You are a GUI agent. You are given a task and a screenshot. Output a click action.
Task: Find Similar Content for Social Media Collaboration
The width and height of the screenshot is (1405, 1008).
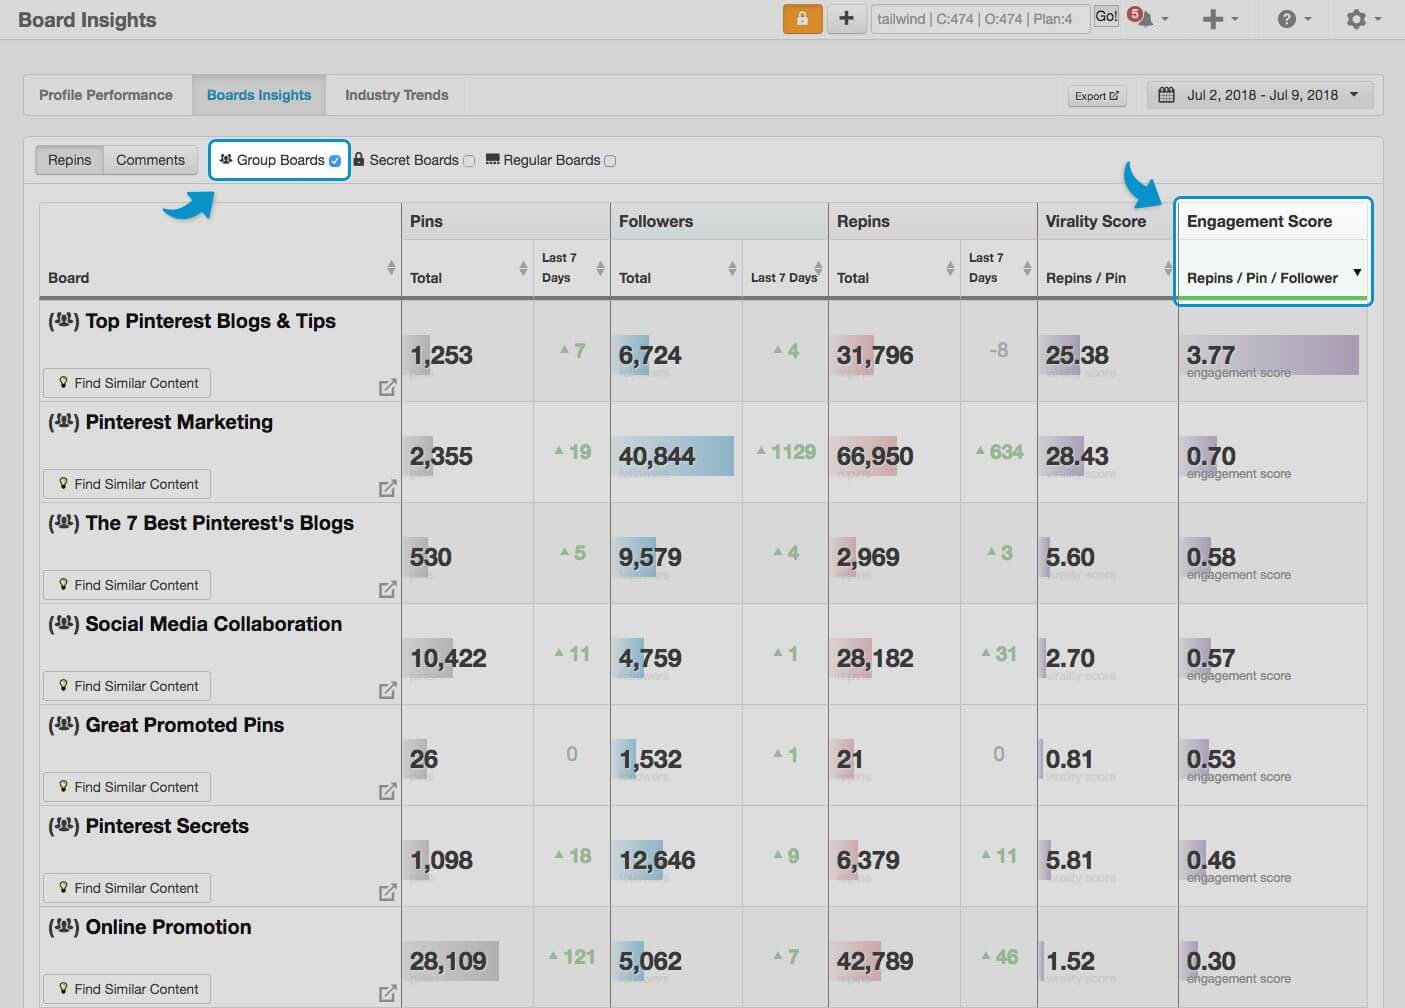pyautogui.click(x=127, y=686)
